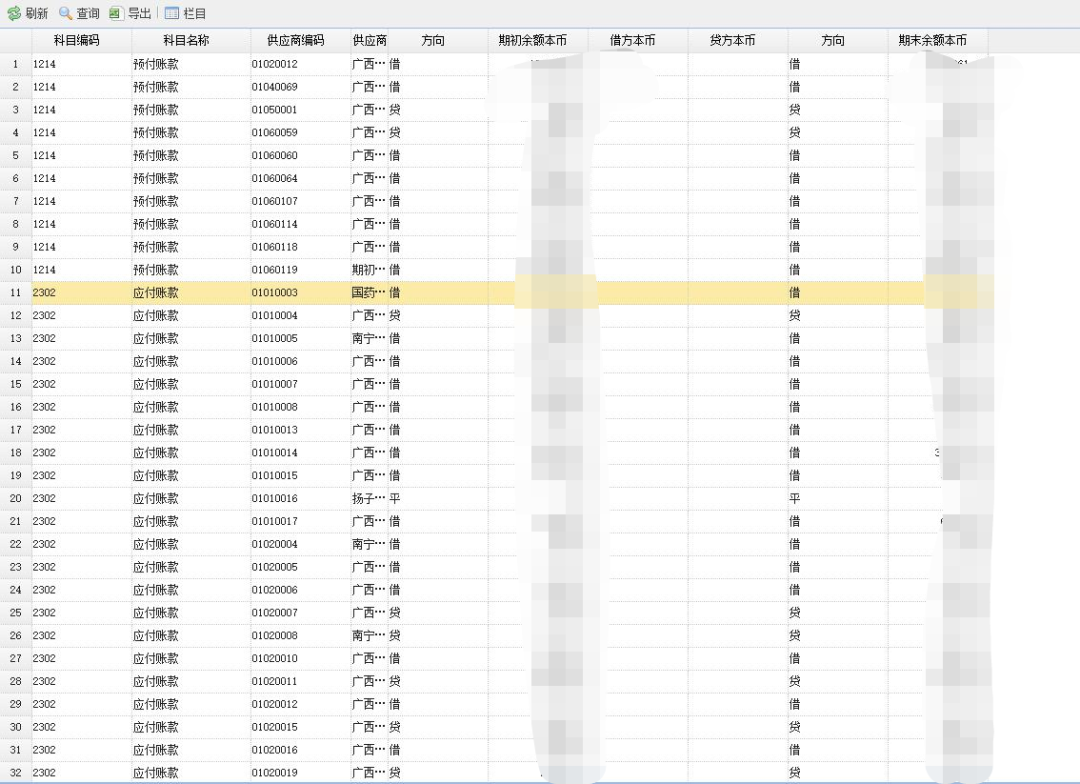Viewport: 1080px width, 784px height.
Task: Open the 查询 search tool
Action: pos(79,13)
